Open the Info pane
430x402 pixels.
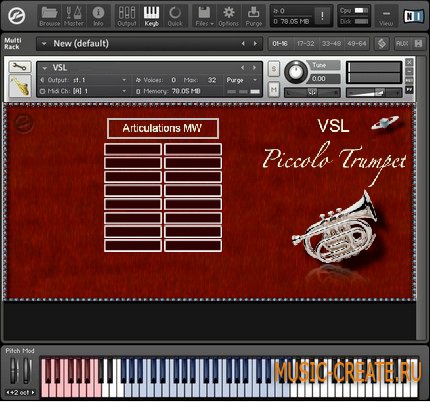click(98, 16)
